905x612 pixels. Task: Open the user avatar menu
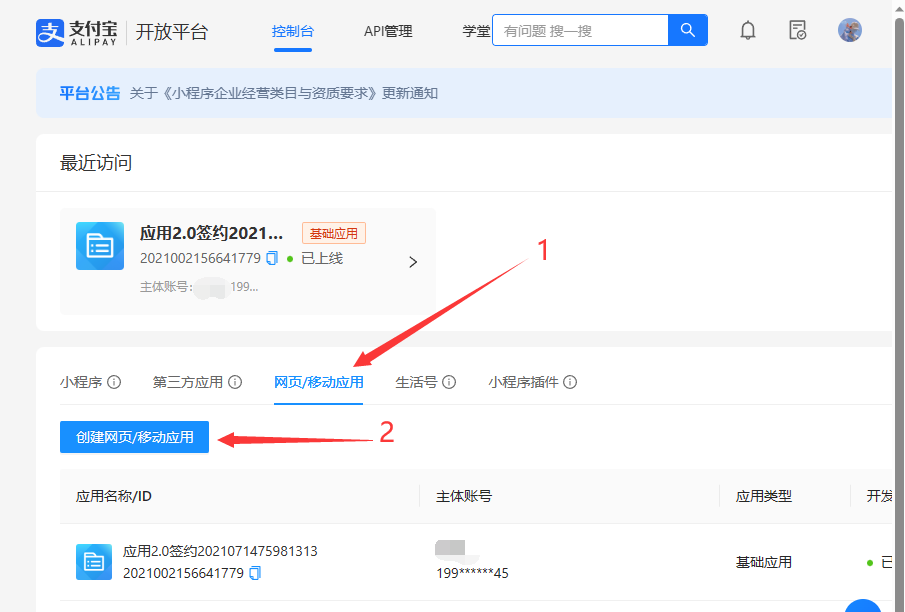pyautogui.click(x=850, y=30)
